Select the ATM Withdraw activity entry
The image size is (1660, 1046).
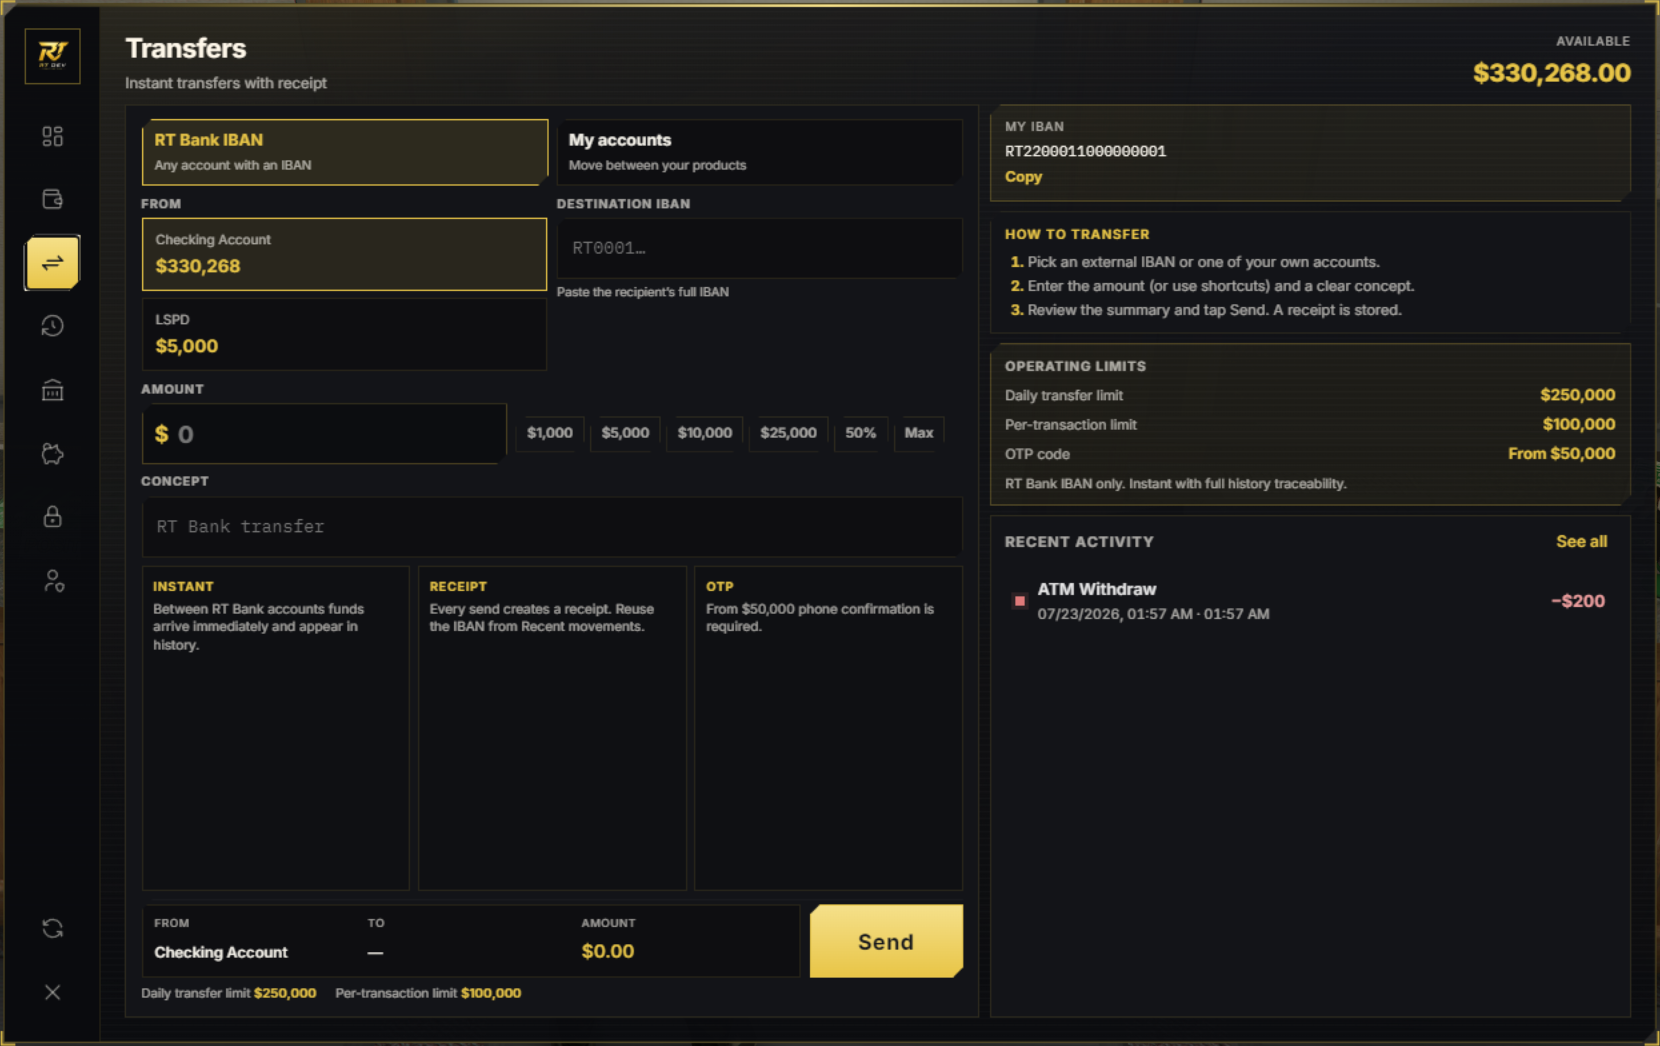[x=1309, y=601]
